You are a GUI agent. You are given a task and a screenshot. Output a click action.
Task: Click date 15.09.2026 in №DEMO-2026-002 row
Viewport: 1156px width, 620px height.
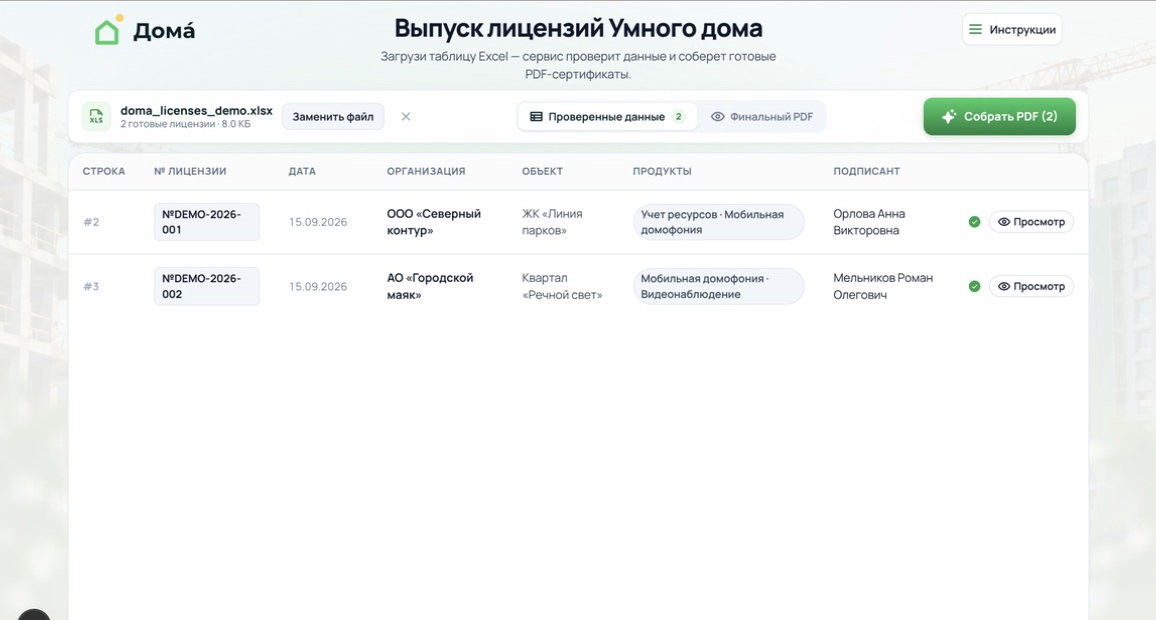[x=318, y=286]
